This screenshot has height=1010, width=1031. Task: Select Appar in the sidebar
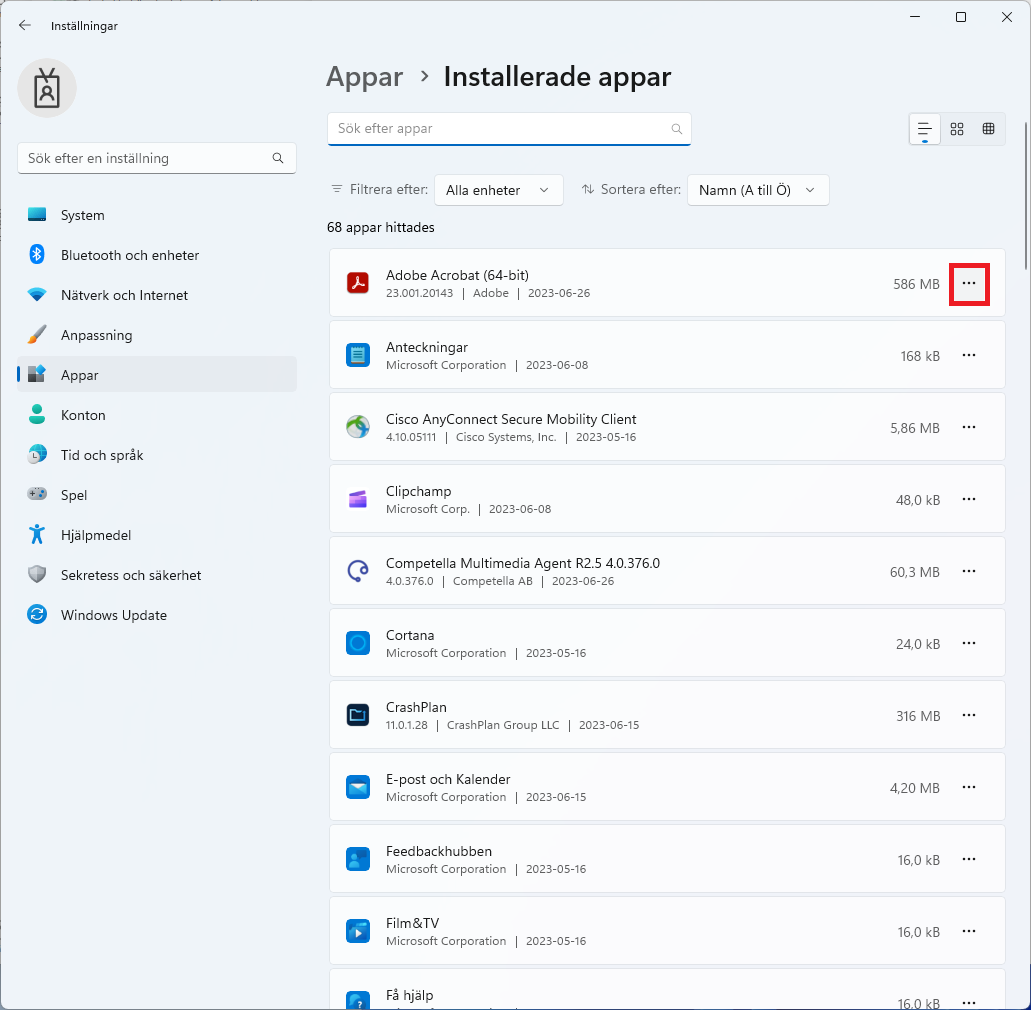tap(156, 375)
